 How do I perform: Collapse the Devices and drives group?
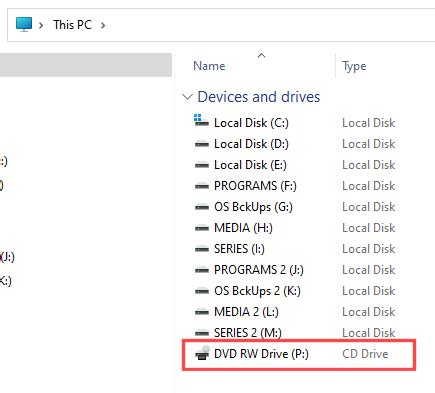(187, 97)
